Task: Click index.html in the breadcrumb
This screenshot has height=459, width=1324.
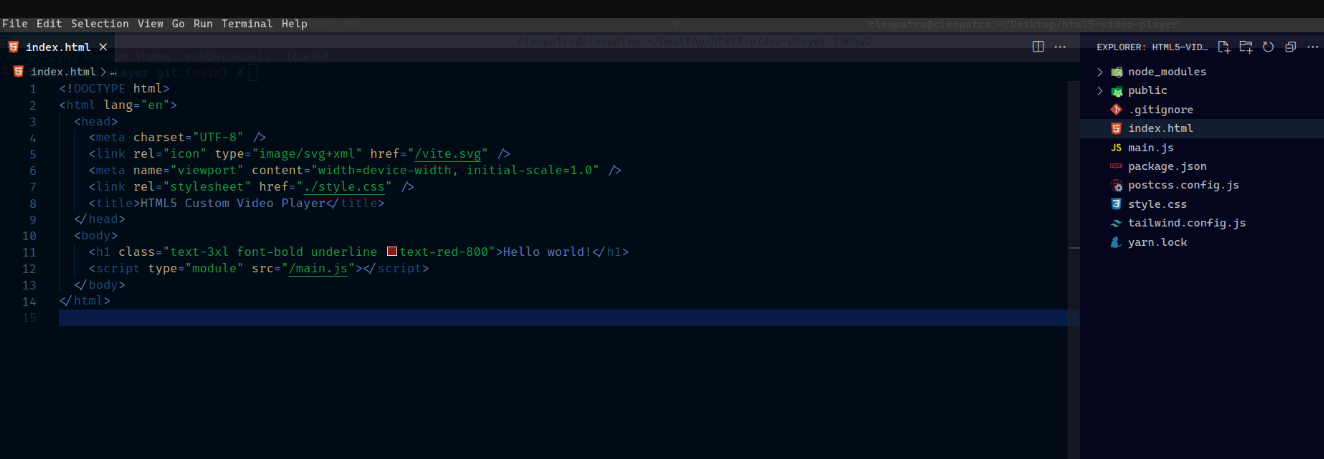Action: (x=63, y=72)
